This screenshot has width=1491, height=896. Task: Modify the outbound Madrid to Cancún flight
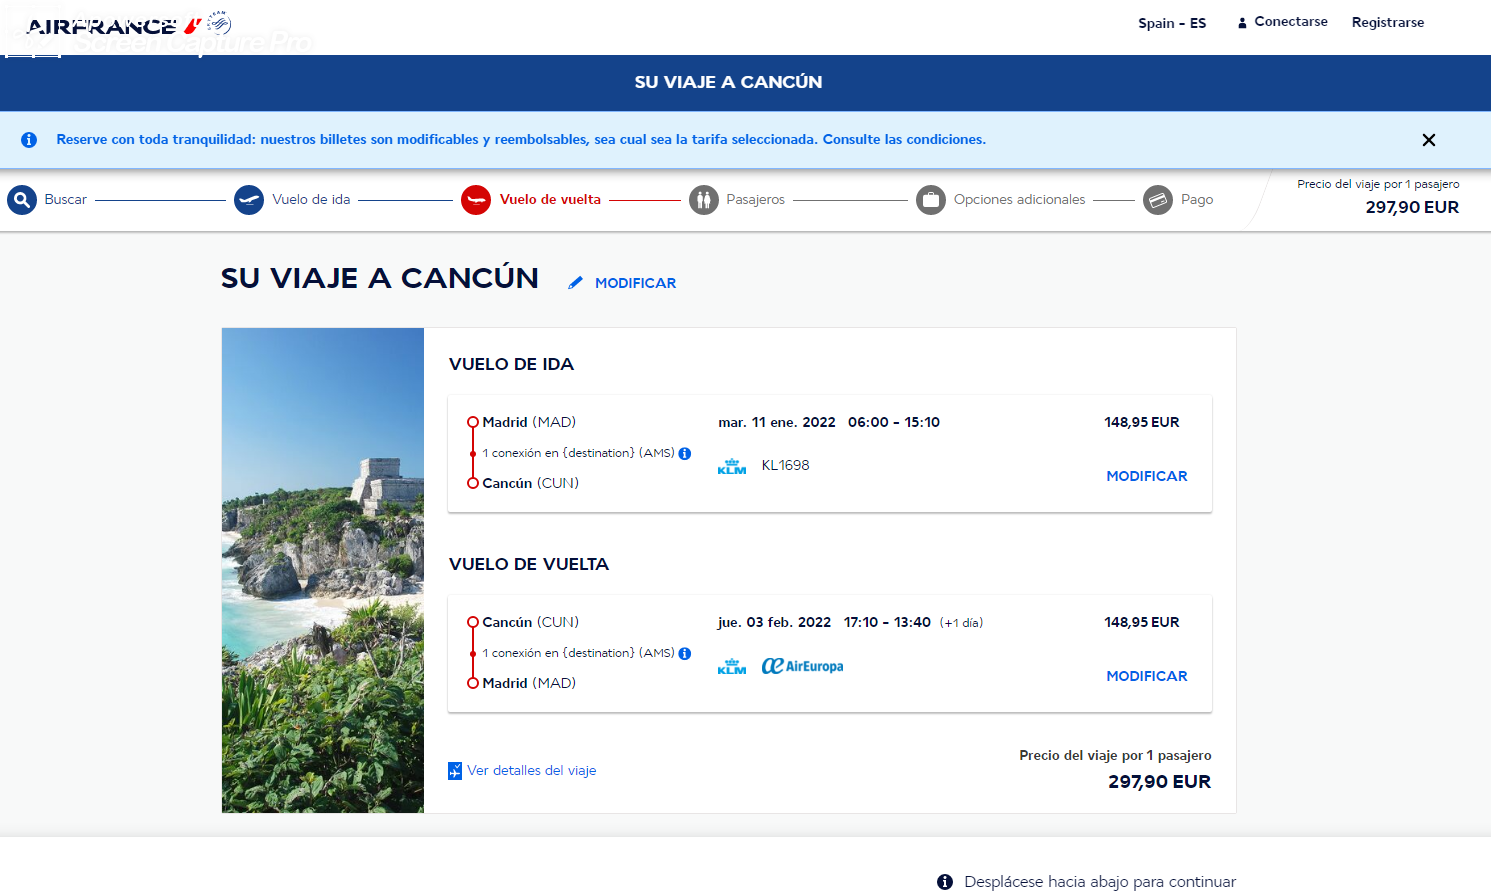1147,476
